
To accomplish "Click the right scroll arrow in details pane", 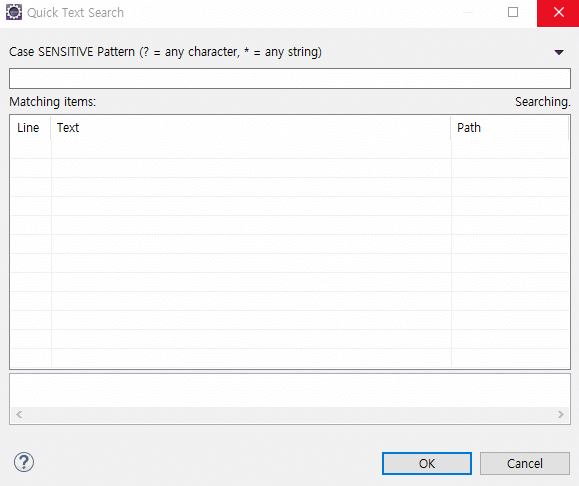I will pyautogui.click(x=561, y=414).
